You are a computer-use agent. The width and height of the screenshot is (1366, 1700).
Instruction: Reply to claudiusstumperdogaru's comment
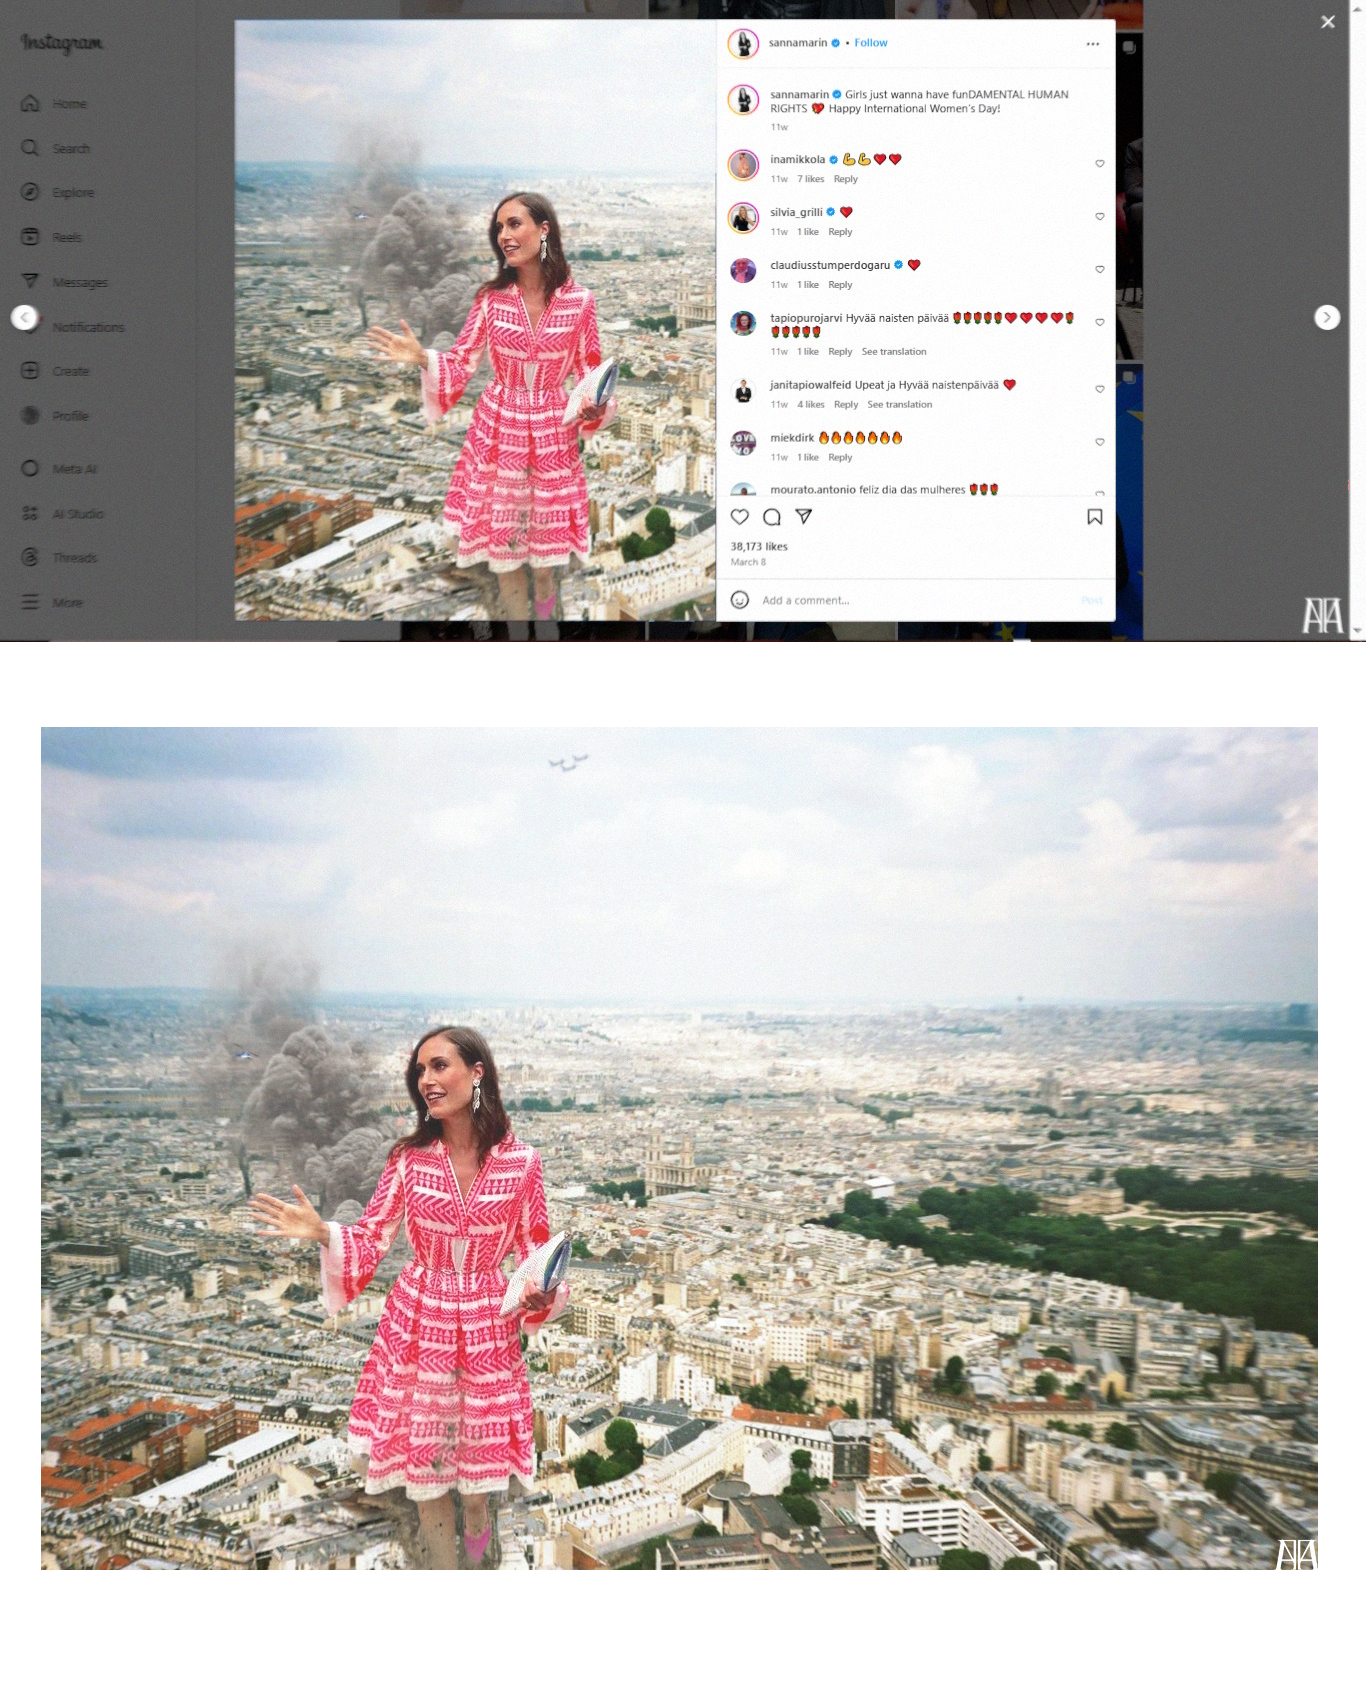pos(840,285)
